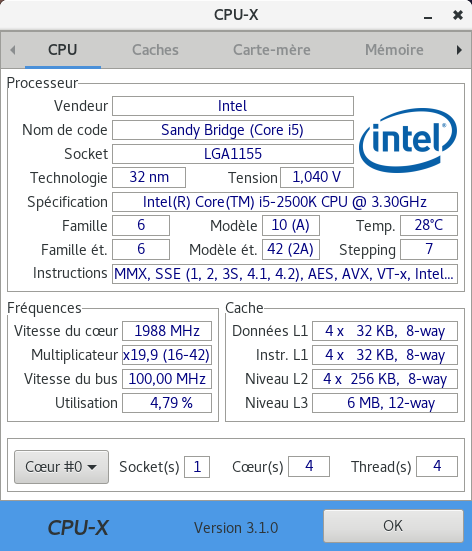Switch to the Carte-mère tab

[272, 50]
